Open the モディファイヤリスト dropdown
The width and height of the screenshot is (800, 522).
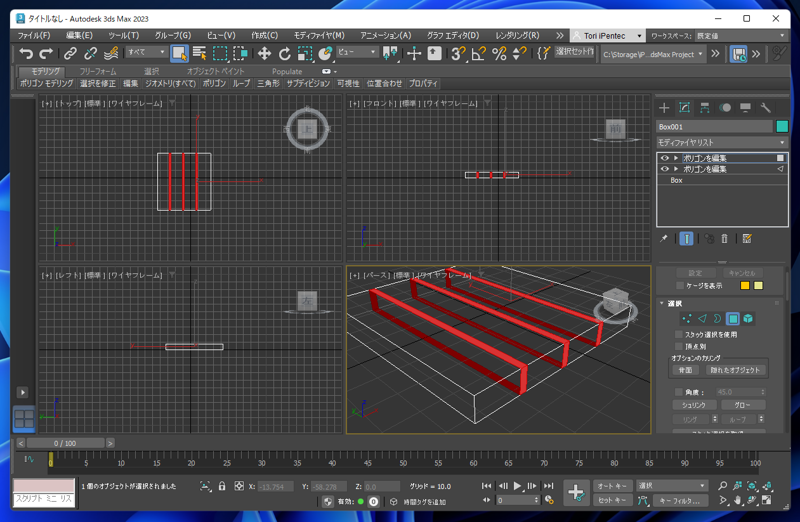coord(721,142)
